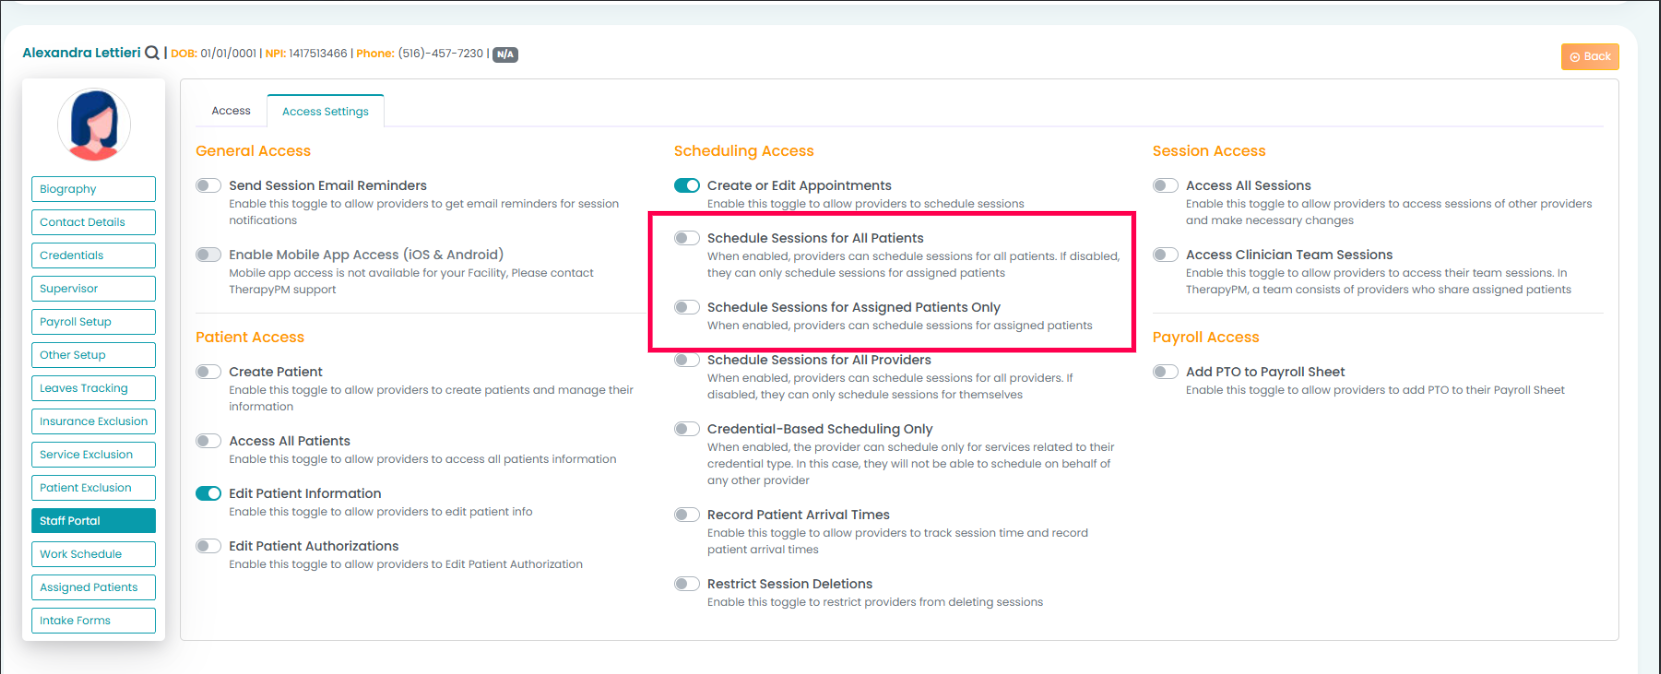Open Leaves Tracking sidebar item
This screenshot has width=1661, height=674.
(x=93, y=388)
